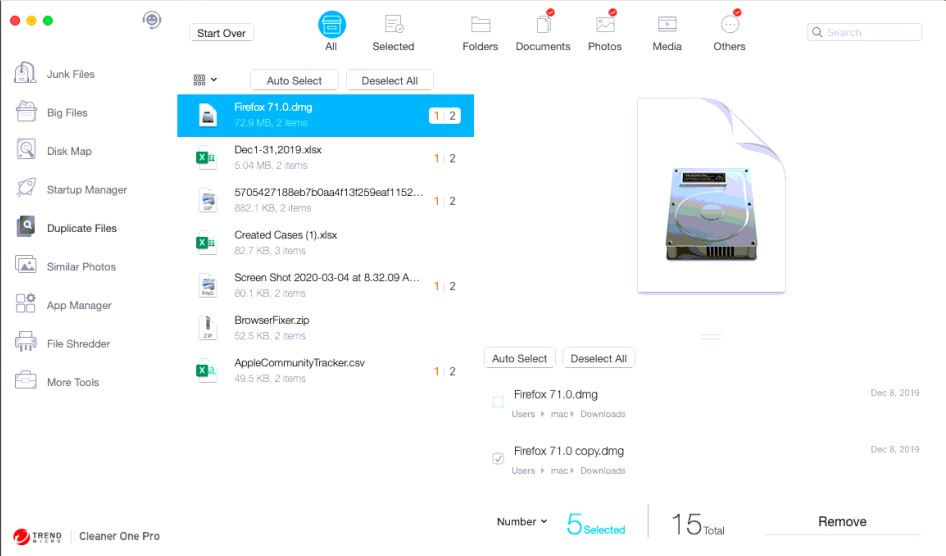This screenshot has height=556, width=946.
Task: Select the Firefox 71.0.dmg row
Action: tap(326, 115)
